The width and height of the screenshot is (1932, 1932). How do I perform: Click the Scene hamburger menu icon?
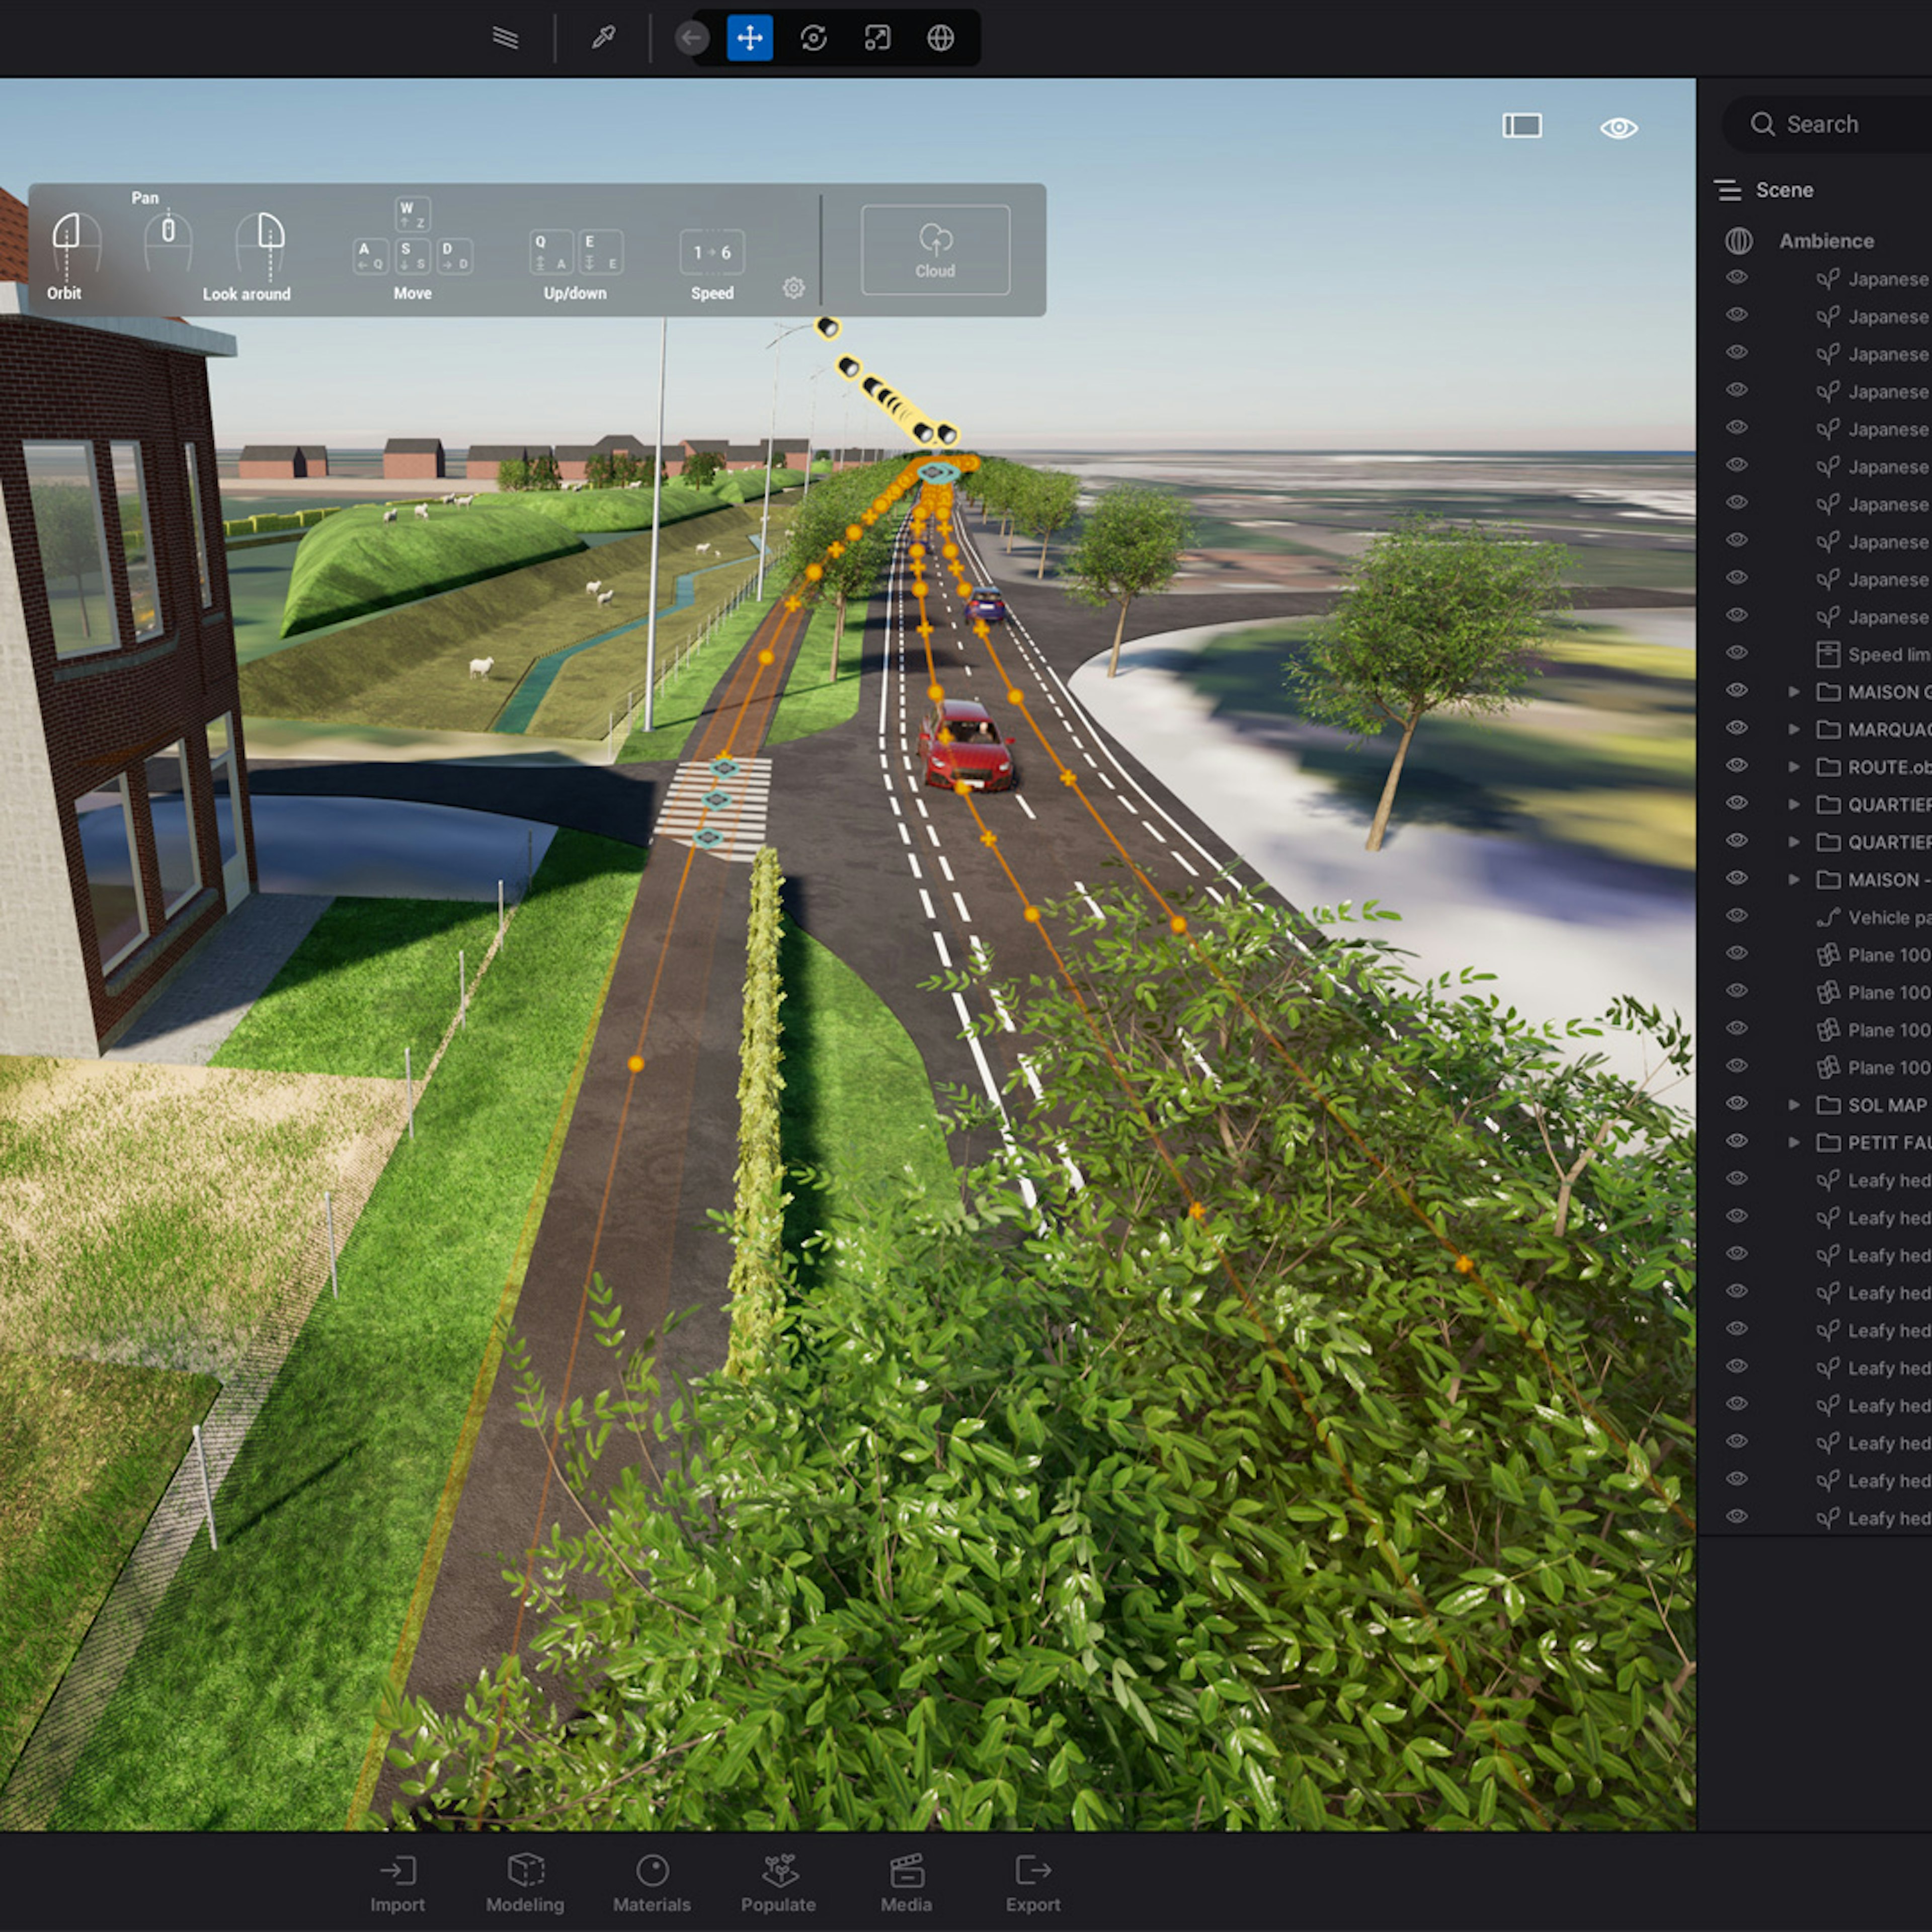click(1728, 190)
